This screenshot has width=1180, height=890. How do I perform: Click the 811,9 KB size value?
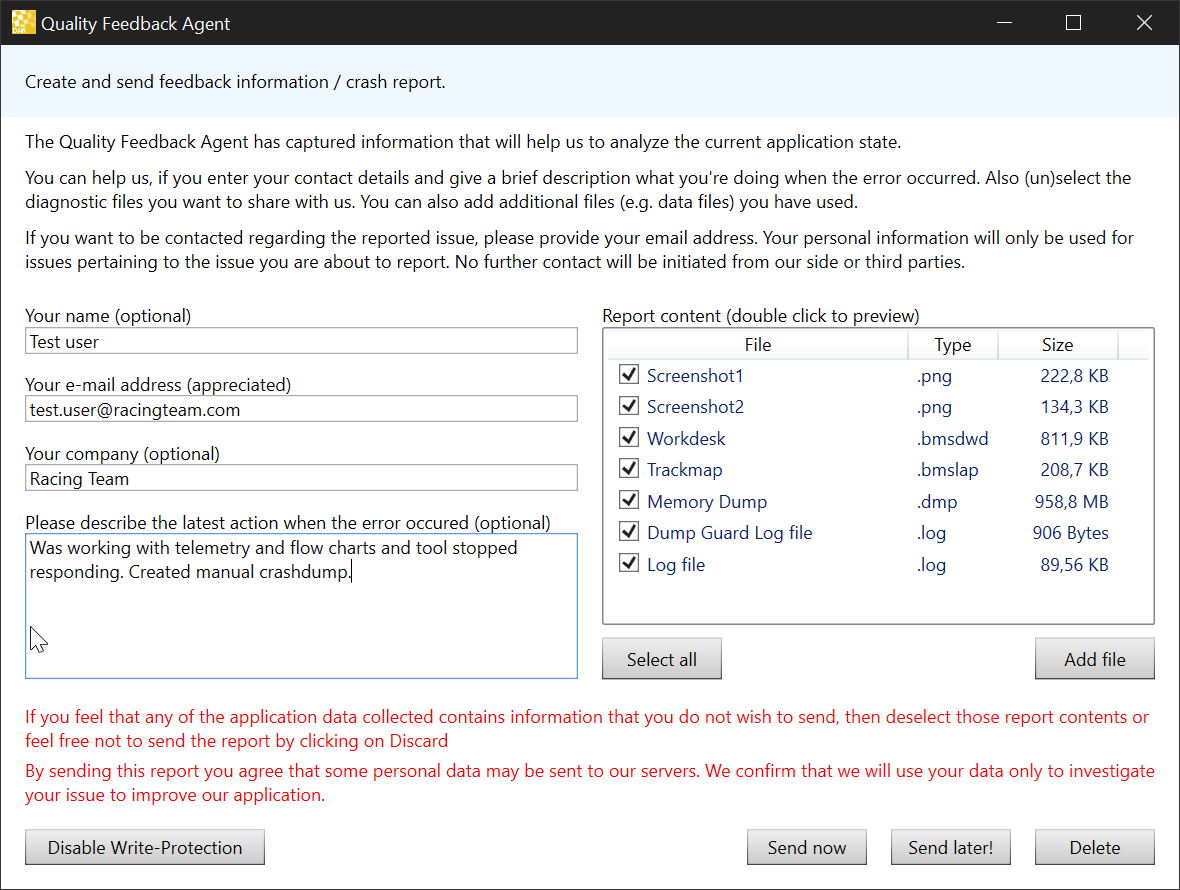tap(1074, 439)
